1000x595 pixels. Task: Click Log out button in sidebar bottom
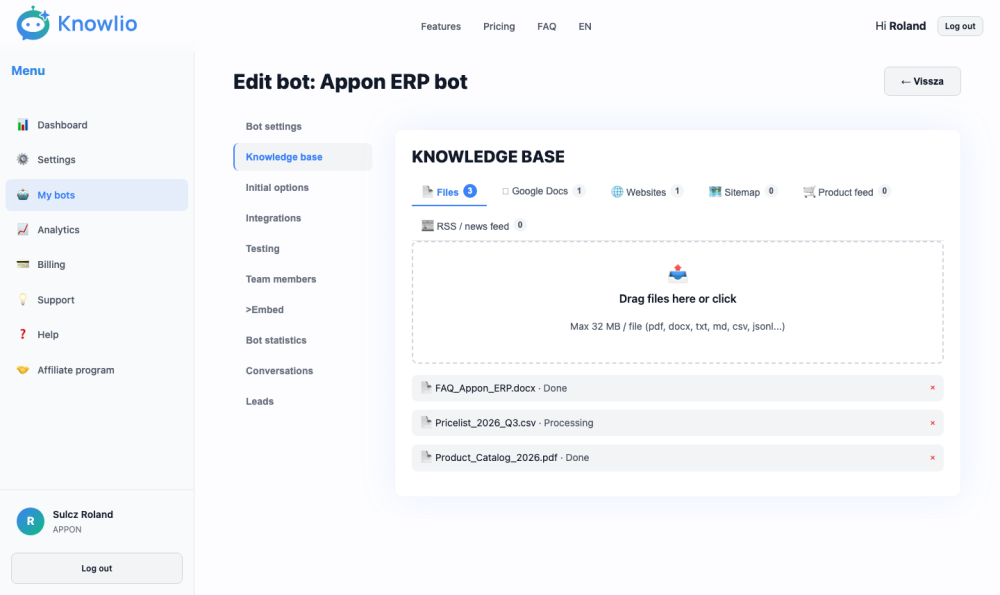coord(97,568)
